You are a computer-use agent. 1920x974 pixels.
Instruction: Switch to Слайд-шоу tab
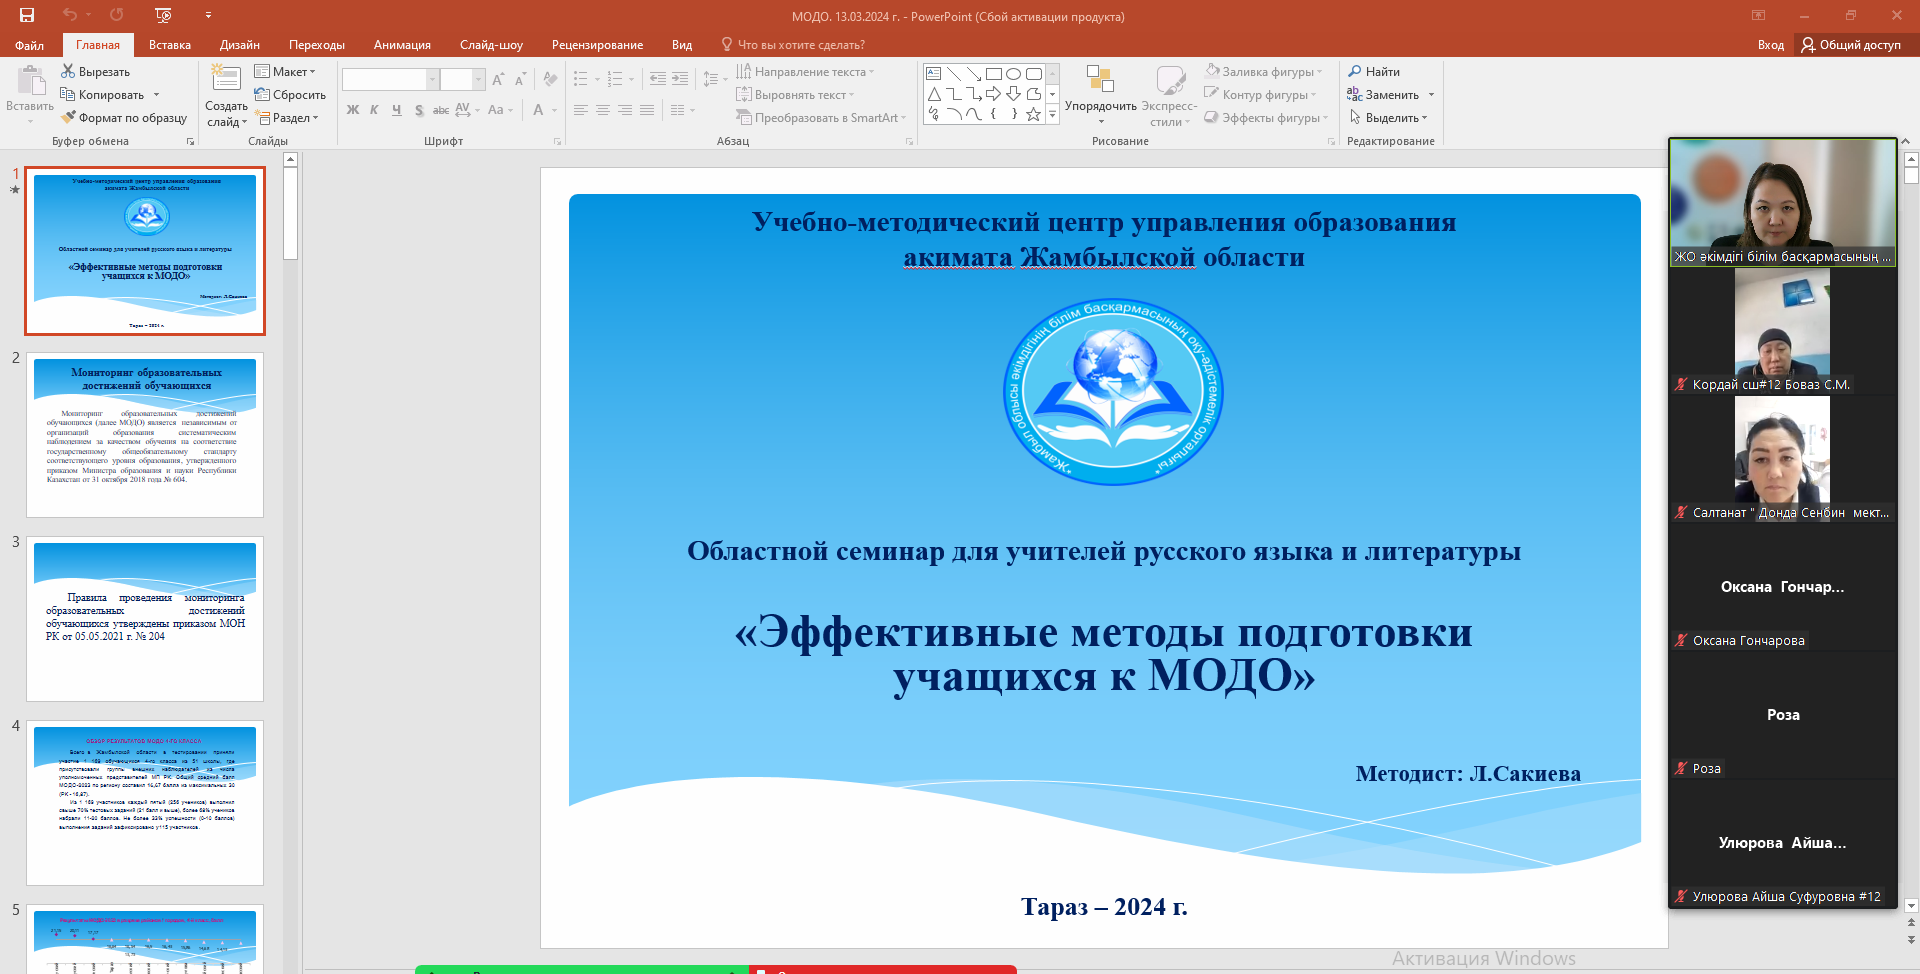coord(491,45)
